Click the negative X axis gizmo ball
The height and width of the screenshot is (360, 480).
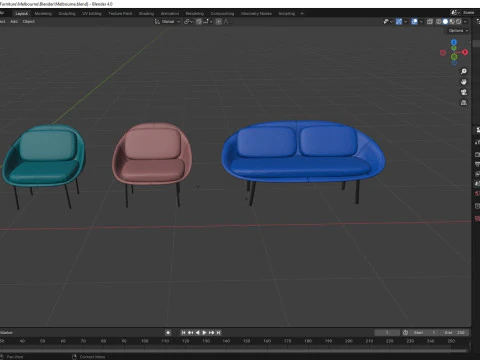coord(443,52)
